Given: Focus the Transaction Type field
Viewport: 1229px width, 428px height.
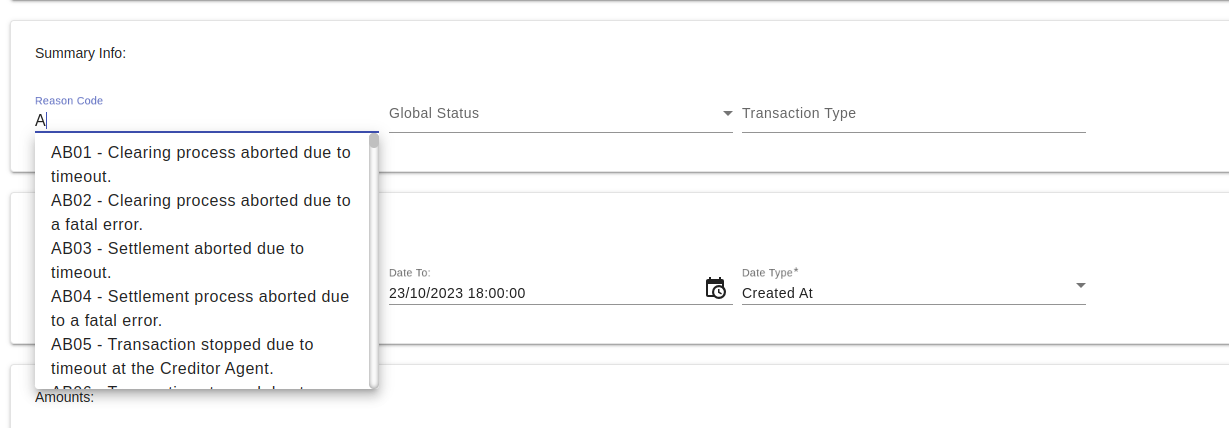Looking at the screenshot, I should pos(913,114).
